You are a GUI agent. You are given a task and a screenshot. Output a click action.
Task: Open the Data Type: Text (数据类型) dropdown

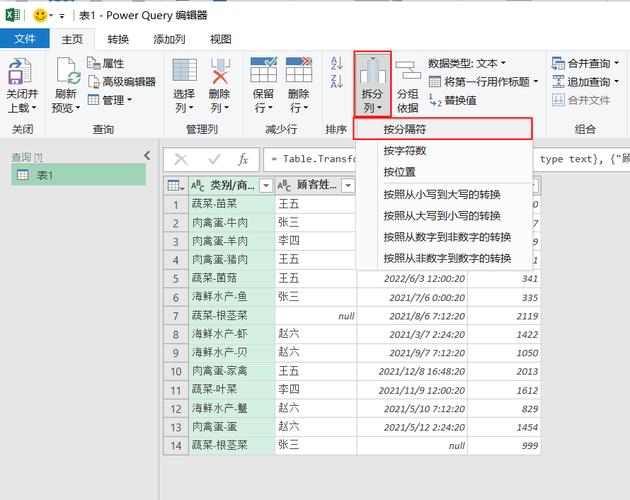point(466,63)
